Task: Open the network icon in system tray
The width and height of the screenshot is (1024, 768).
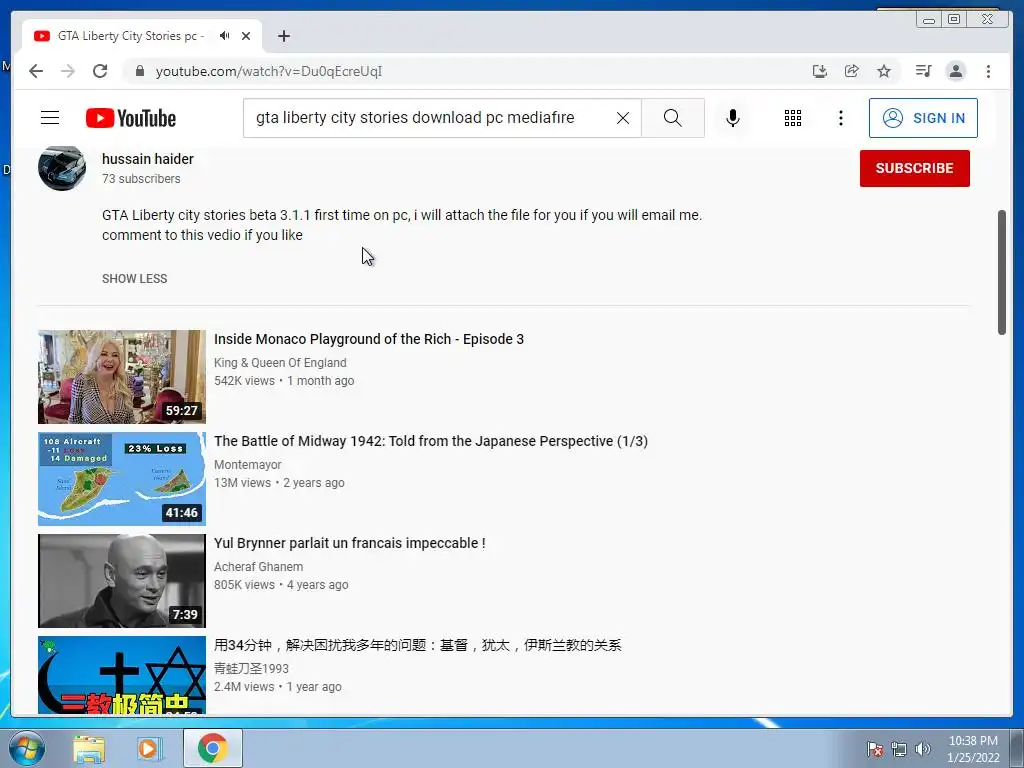Action: (x=899, y=749)
